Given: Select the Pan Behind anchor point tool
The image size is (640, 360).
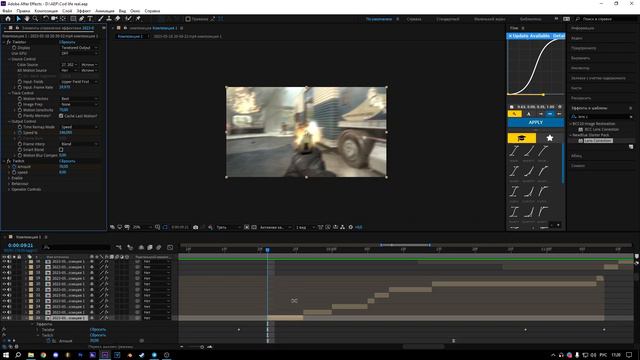Looking at the screenshot, I should pyautogui.click(x=63, y=19).
